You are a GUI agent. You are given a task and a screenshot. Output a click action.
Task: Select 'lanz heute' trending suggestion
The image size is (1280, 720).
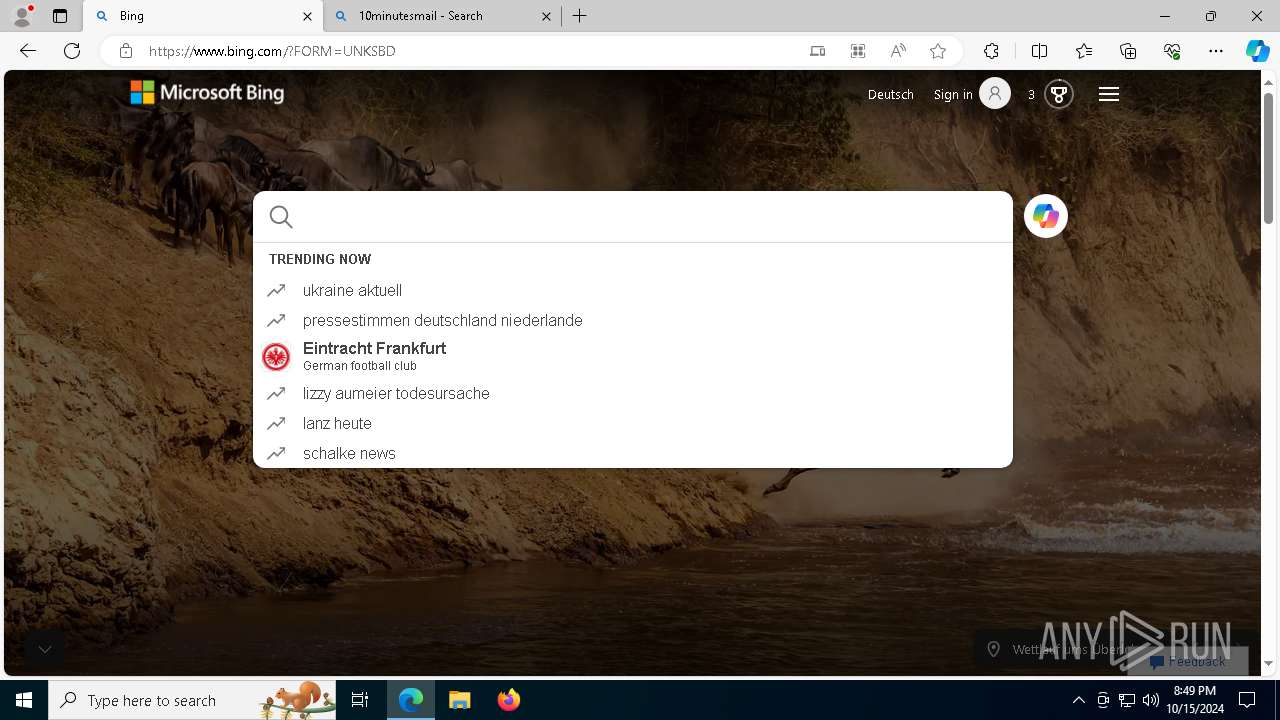point(633,423)
